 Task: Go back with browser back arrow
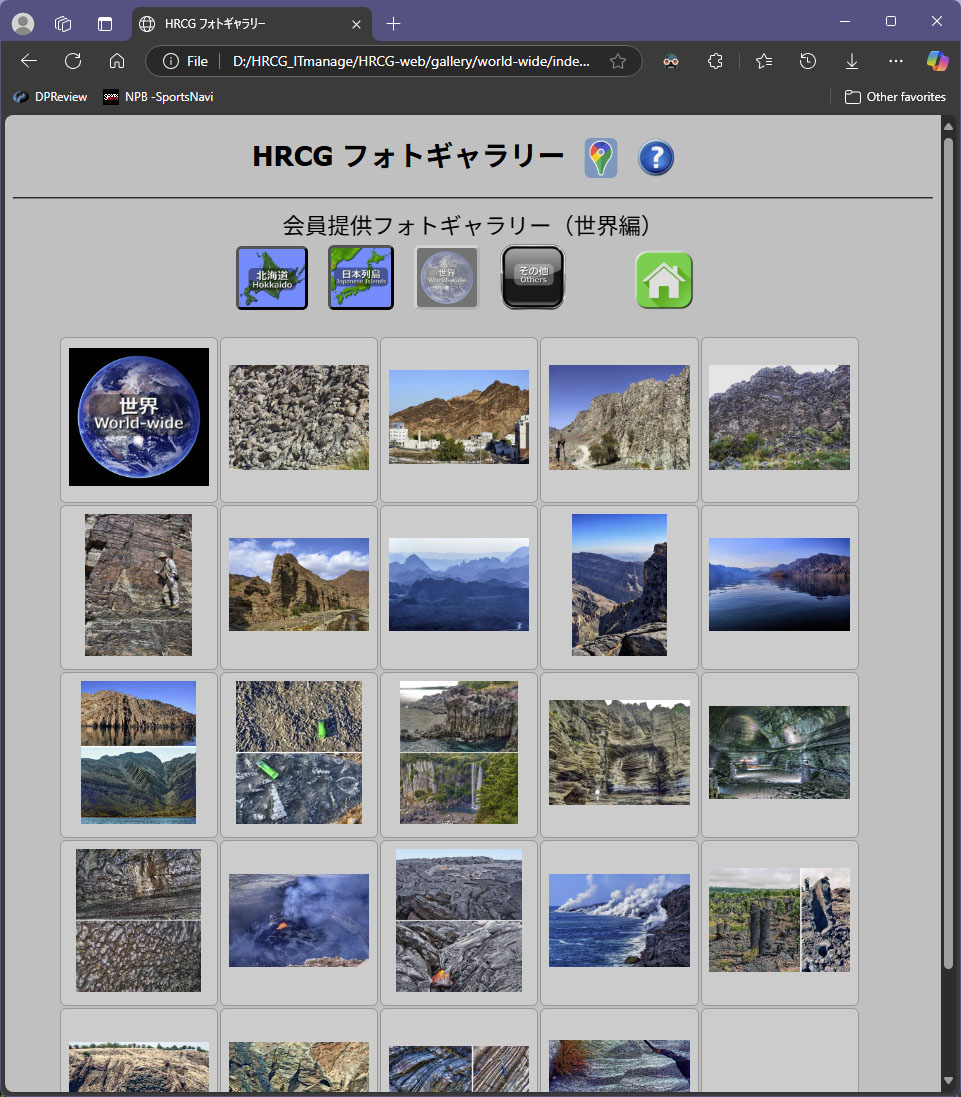[x=29, y=61]
